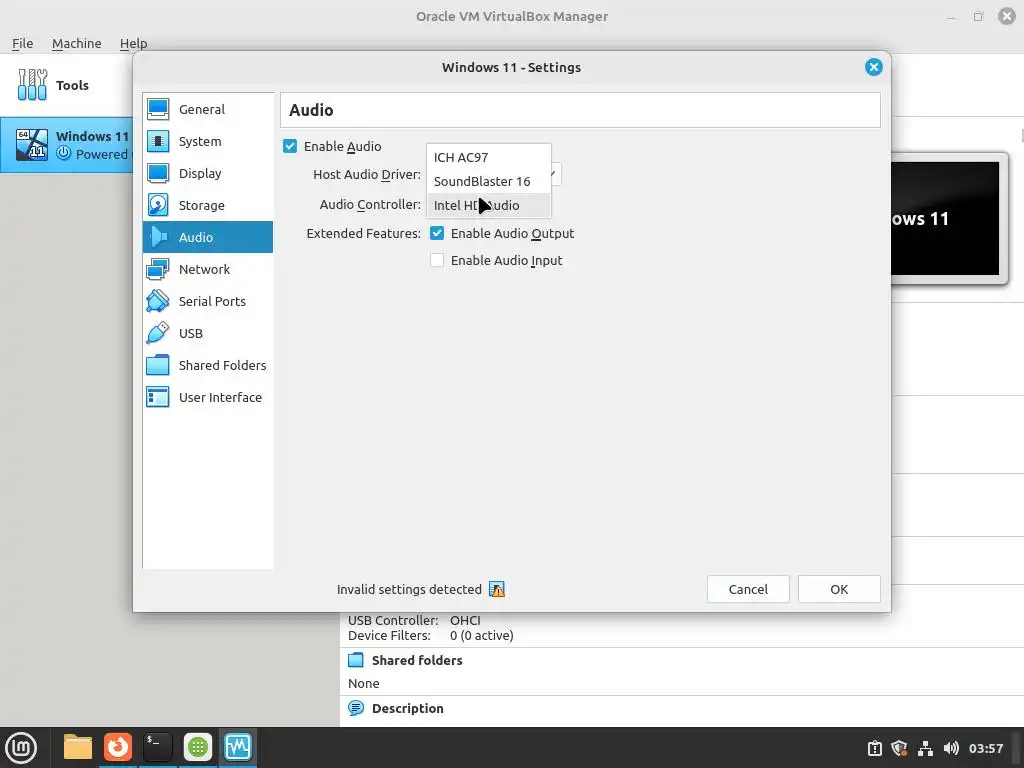
Task: Click the 'USB Controller:' detail row
Action: 414,620
